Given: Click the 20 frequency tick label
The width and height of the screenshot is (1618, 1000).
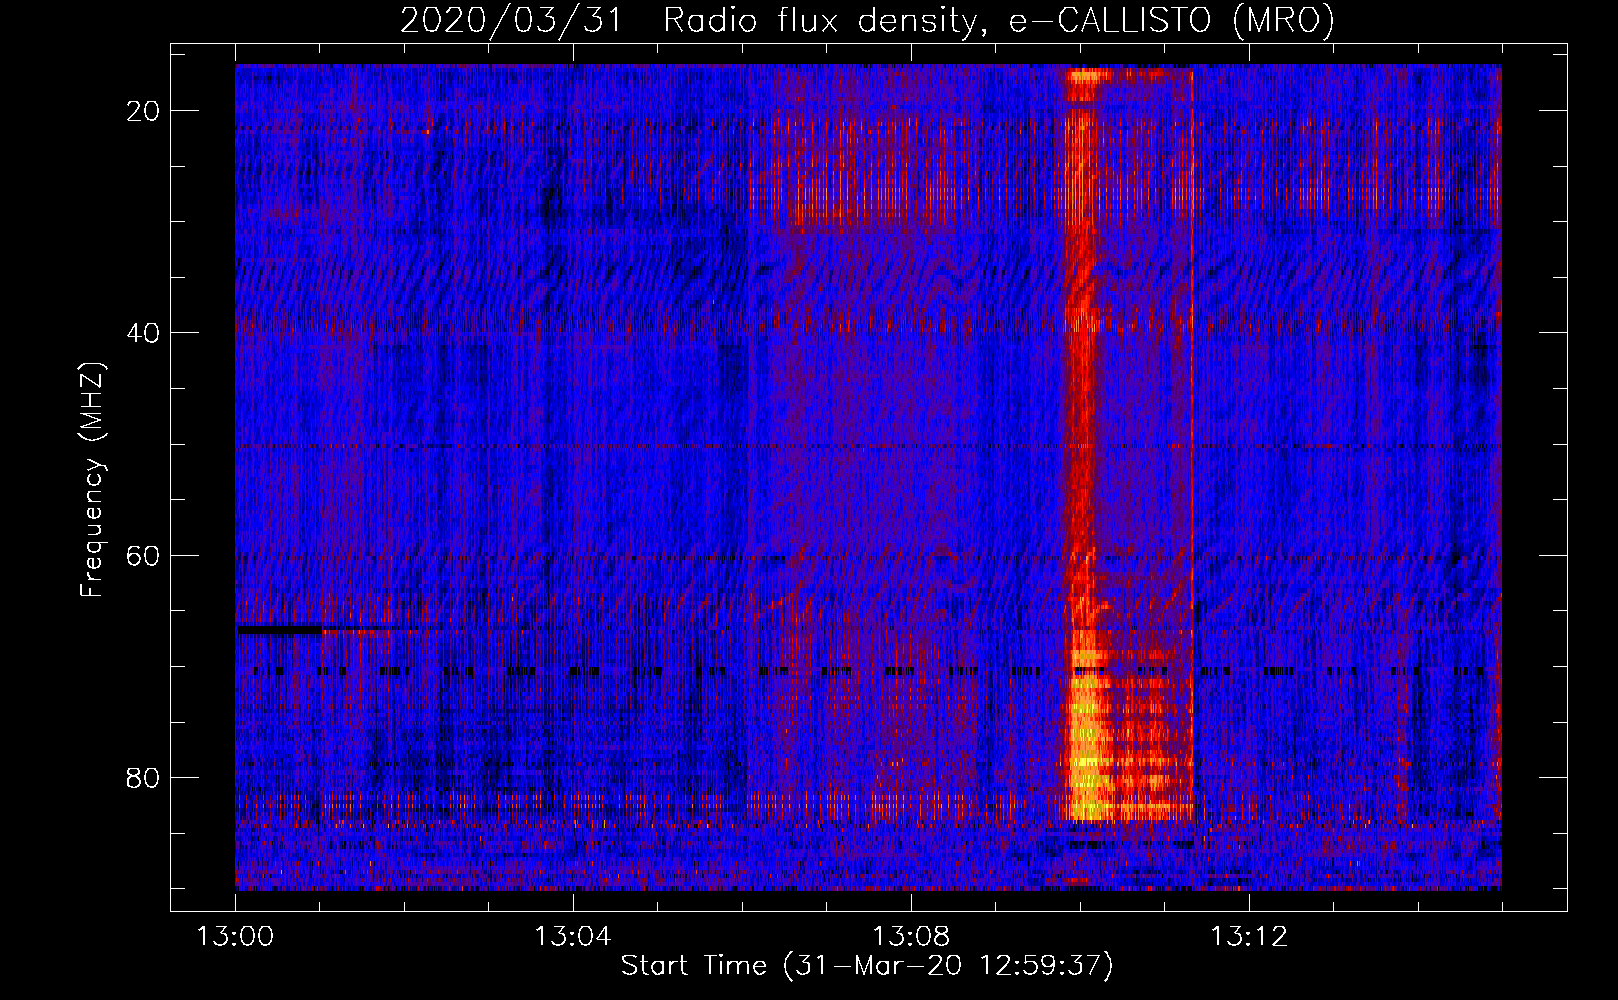Looking at the screenshot, I should point(144,111).
